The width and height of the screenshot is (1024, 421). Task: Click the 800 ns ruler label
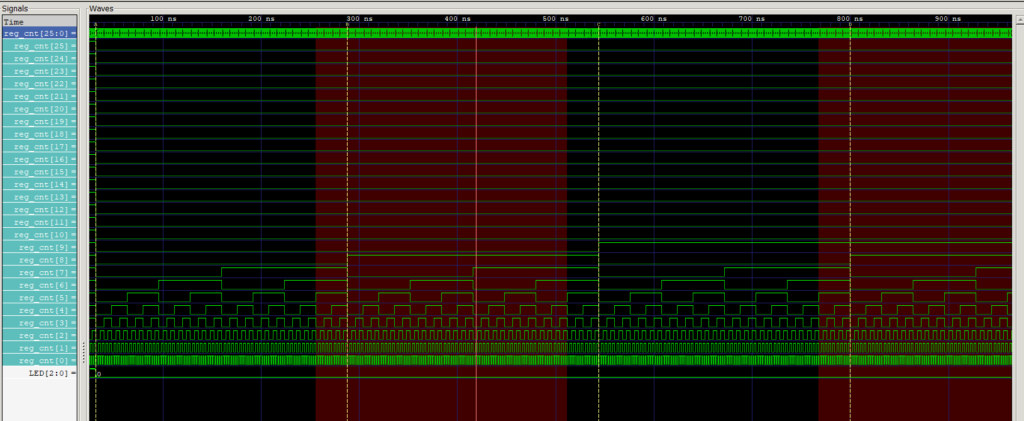[850, 19]
